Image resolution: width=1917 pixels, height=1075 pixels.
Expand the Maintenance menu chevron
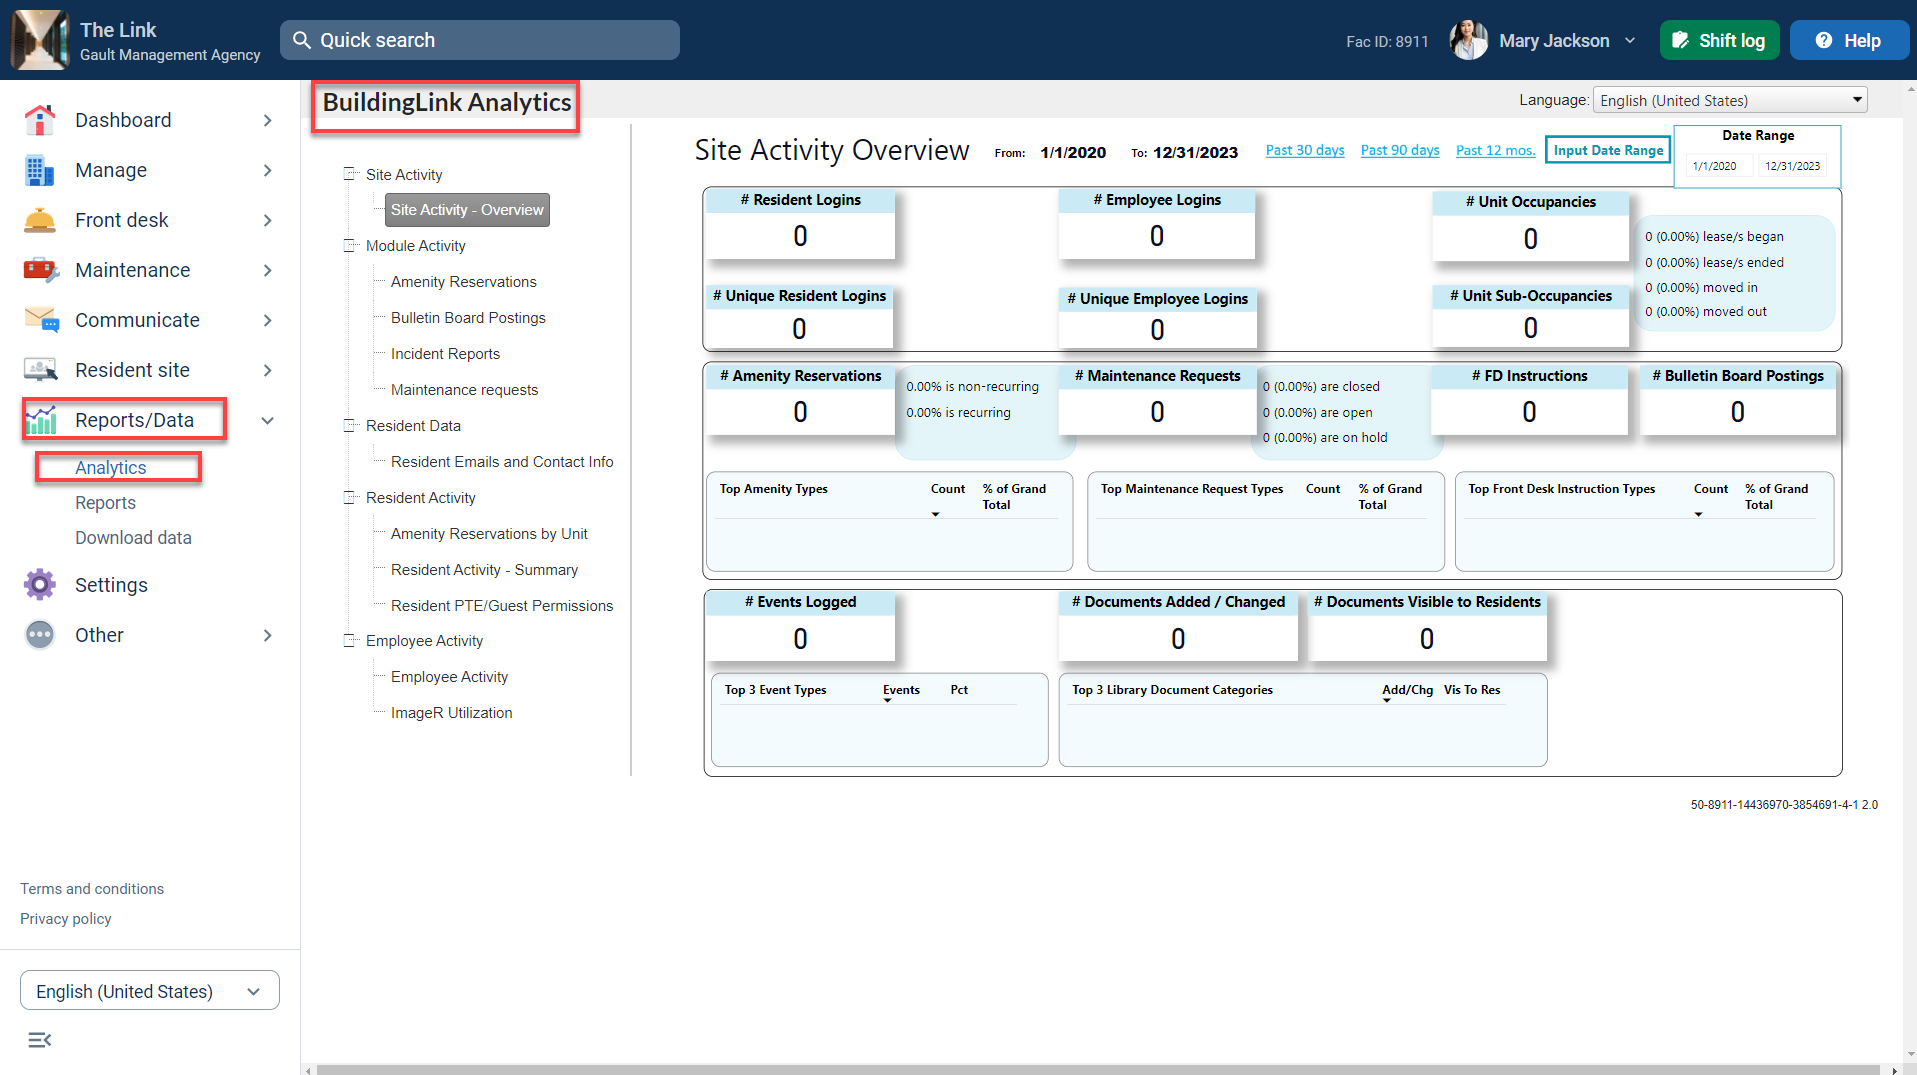click(267, 270)
